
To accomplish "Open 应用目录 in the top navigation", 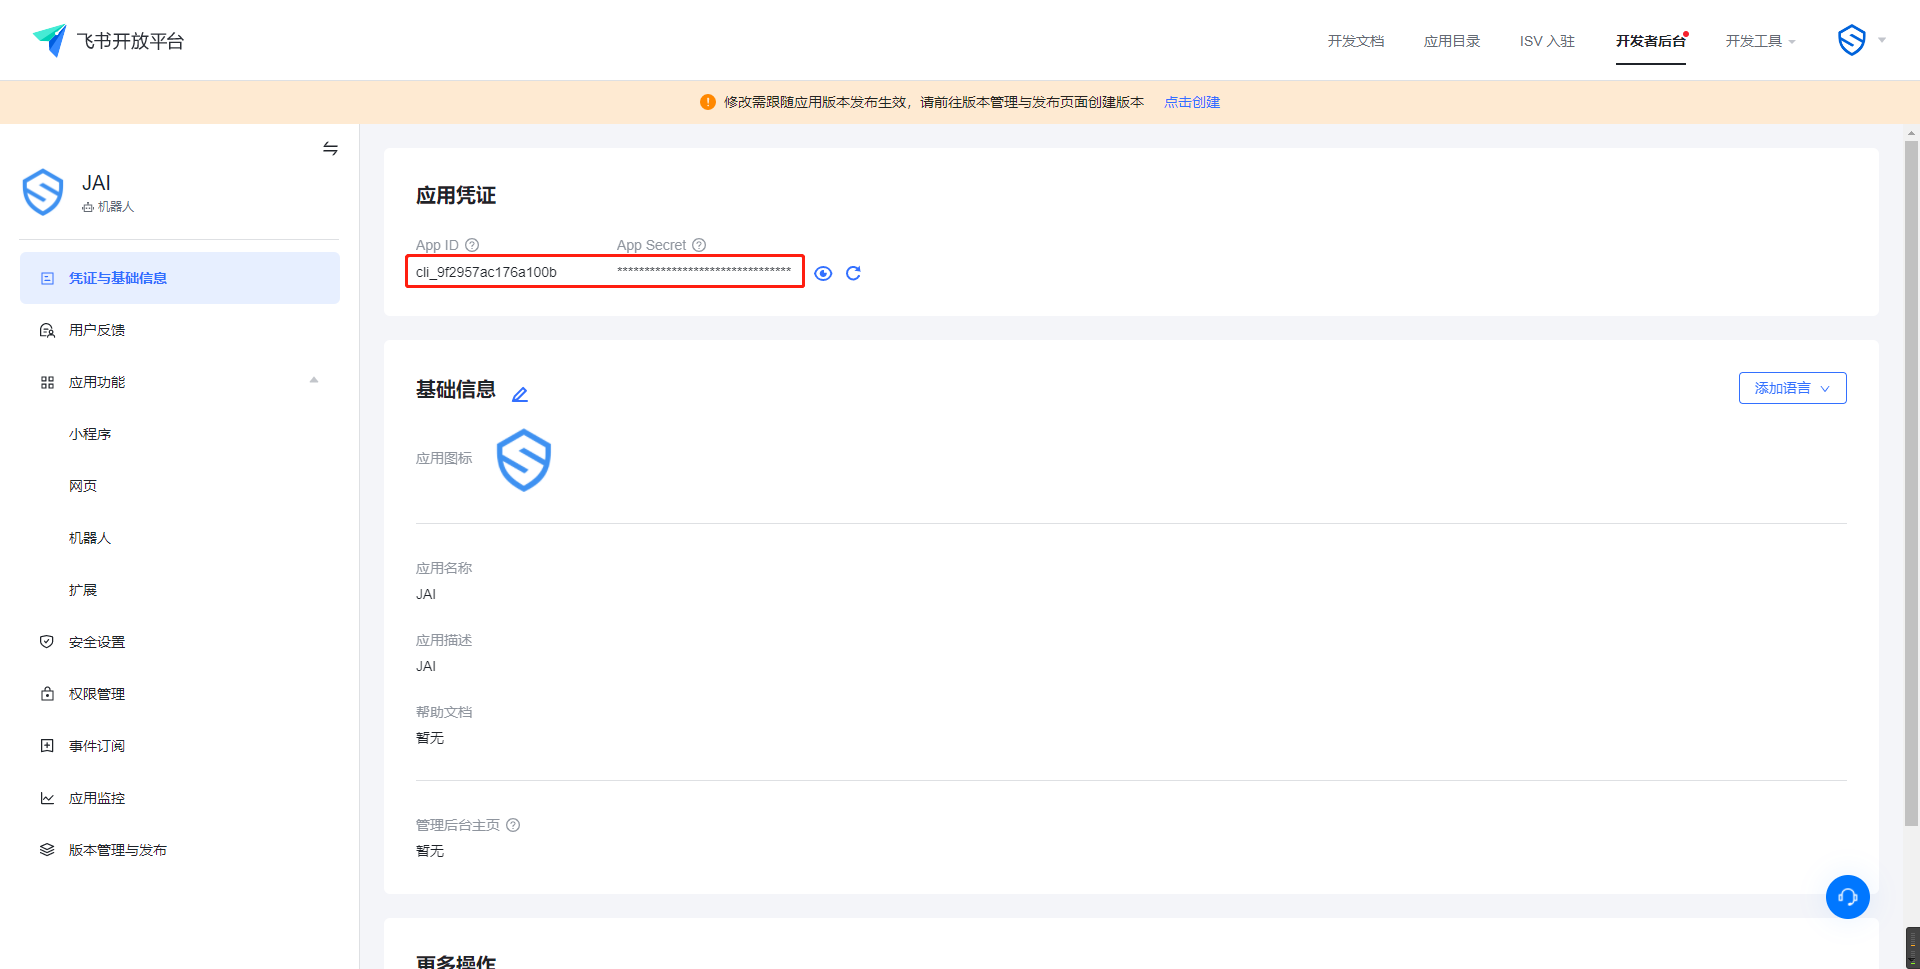I will click(1451, 41).
